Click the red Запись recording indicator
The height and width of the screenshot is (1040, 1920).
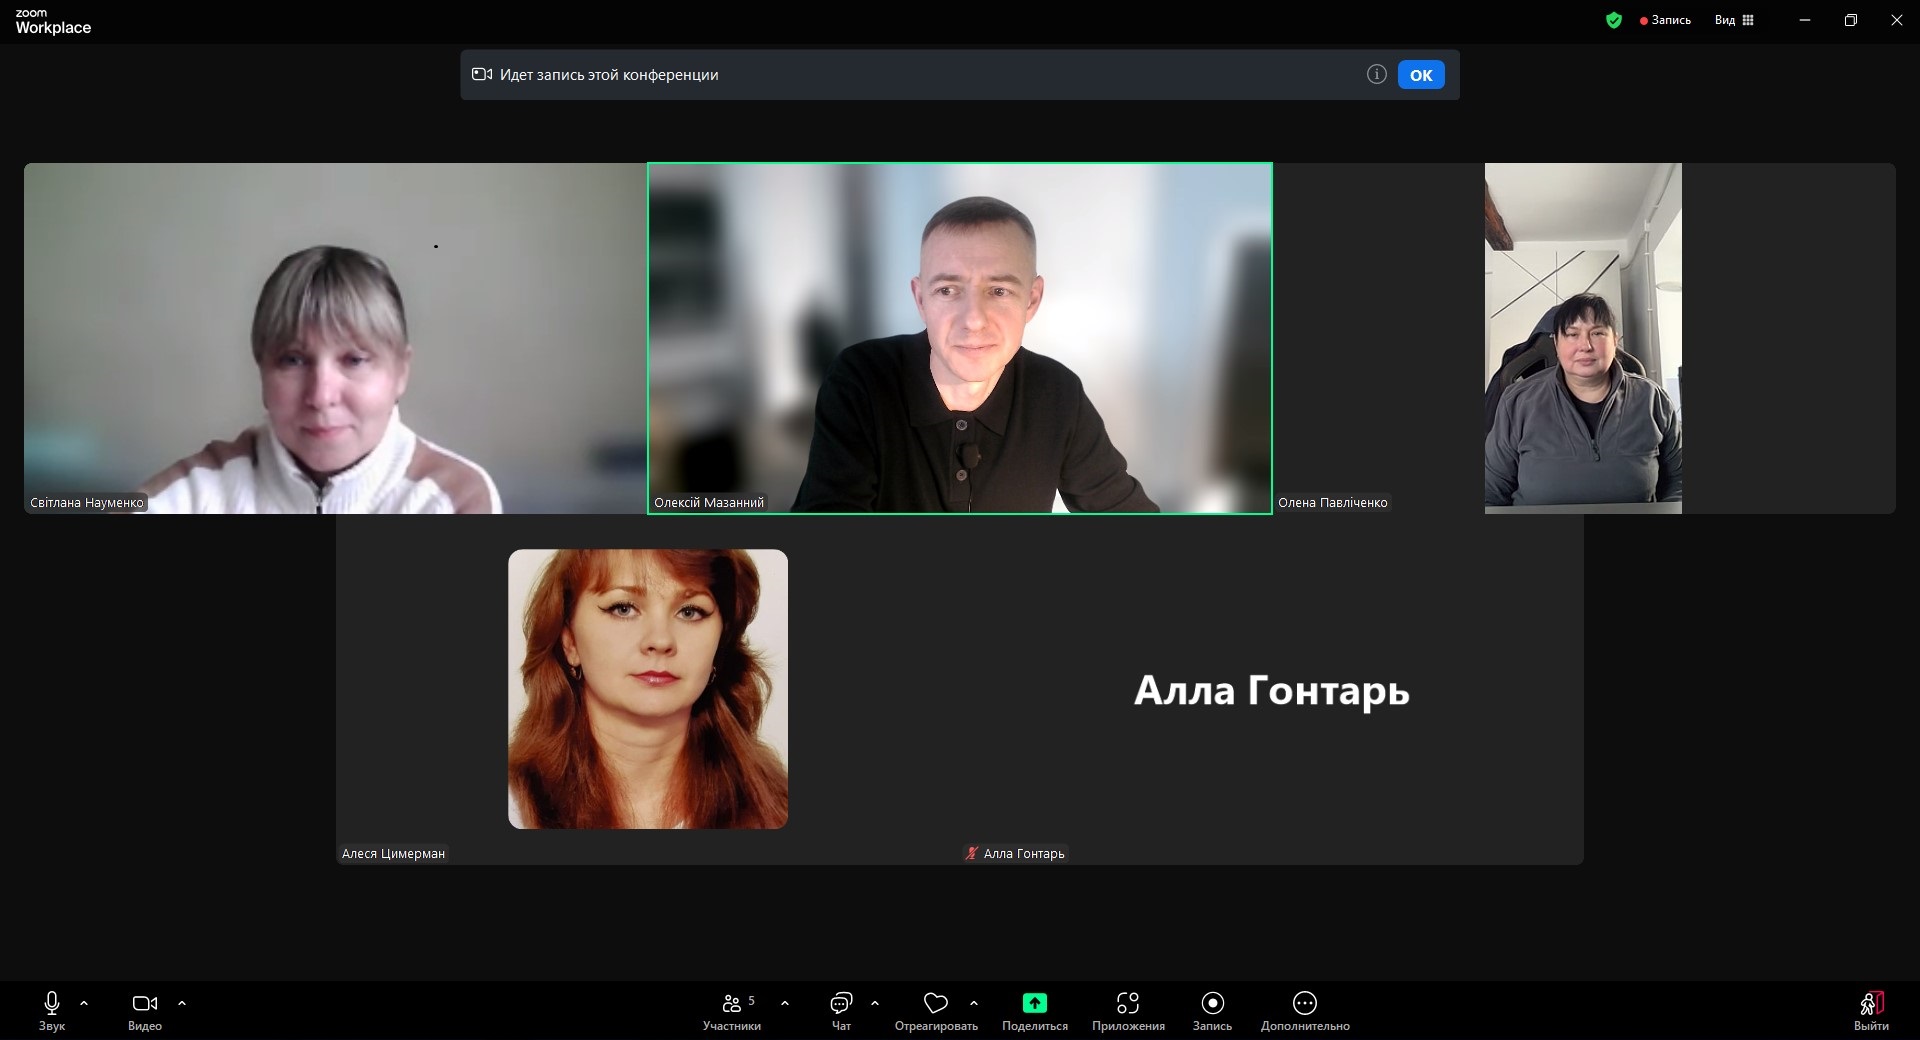1665,20
